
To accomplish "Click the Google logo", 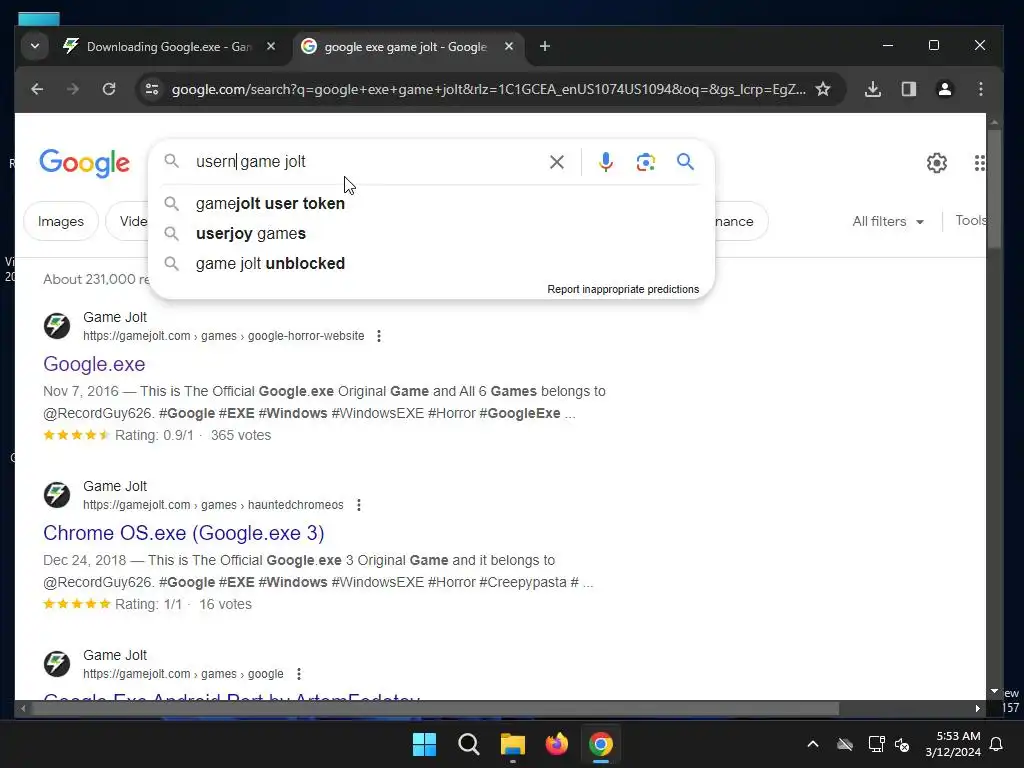I will tap(85, 163).
